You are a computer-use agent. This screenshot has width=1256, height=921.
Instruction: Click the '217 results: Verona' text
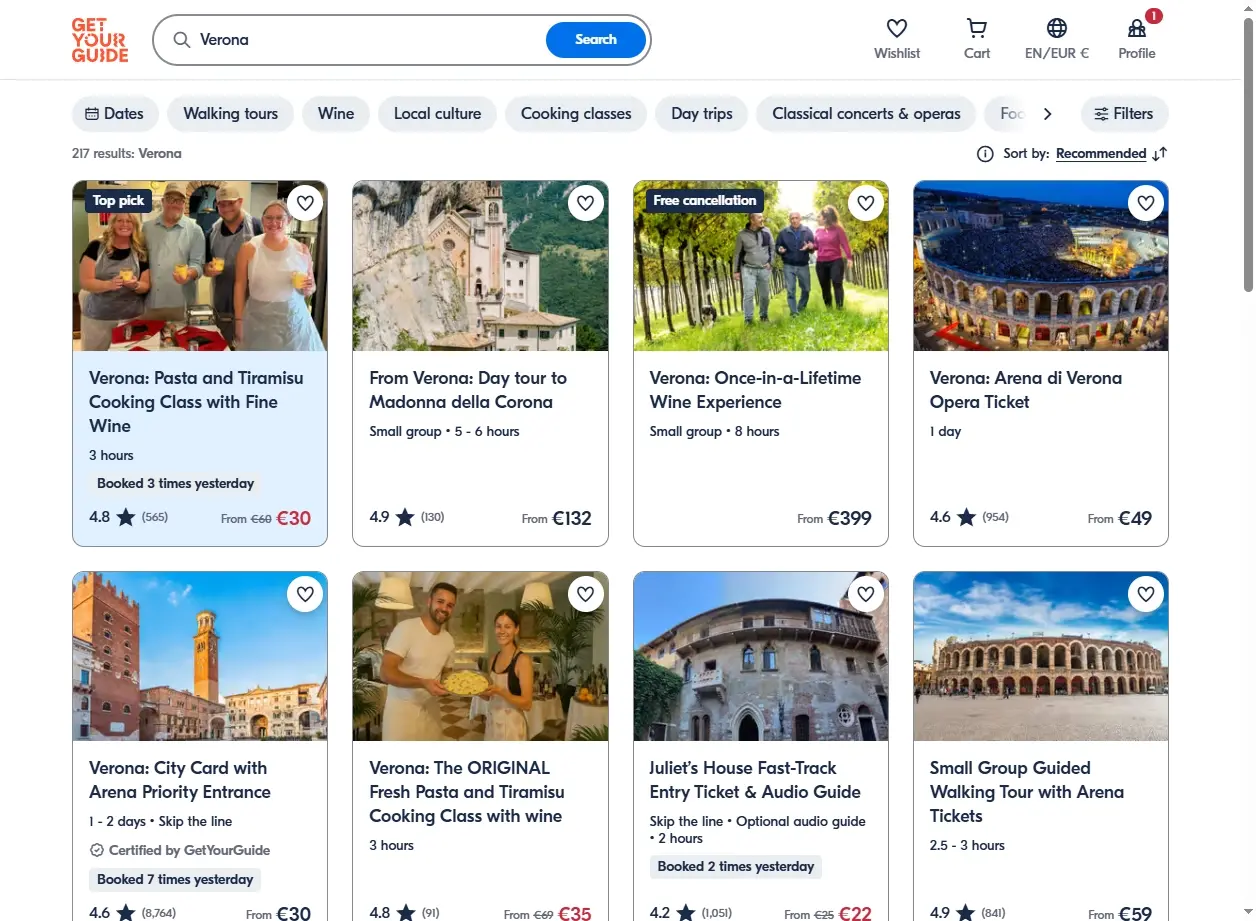[127, 154]
